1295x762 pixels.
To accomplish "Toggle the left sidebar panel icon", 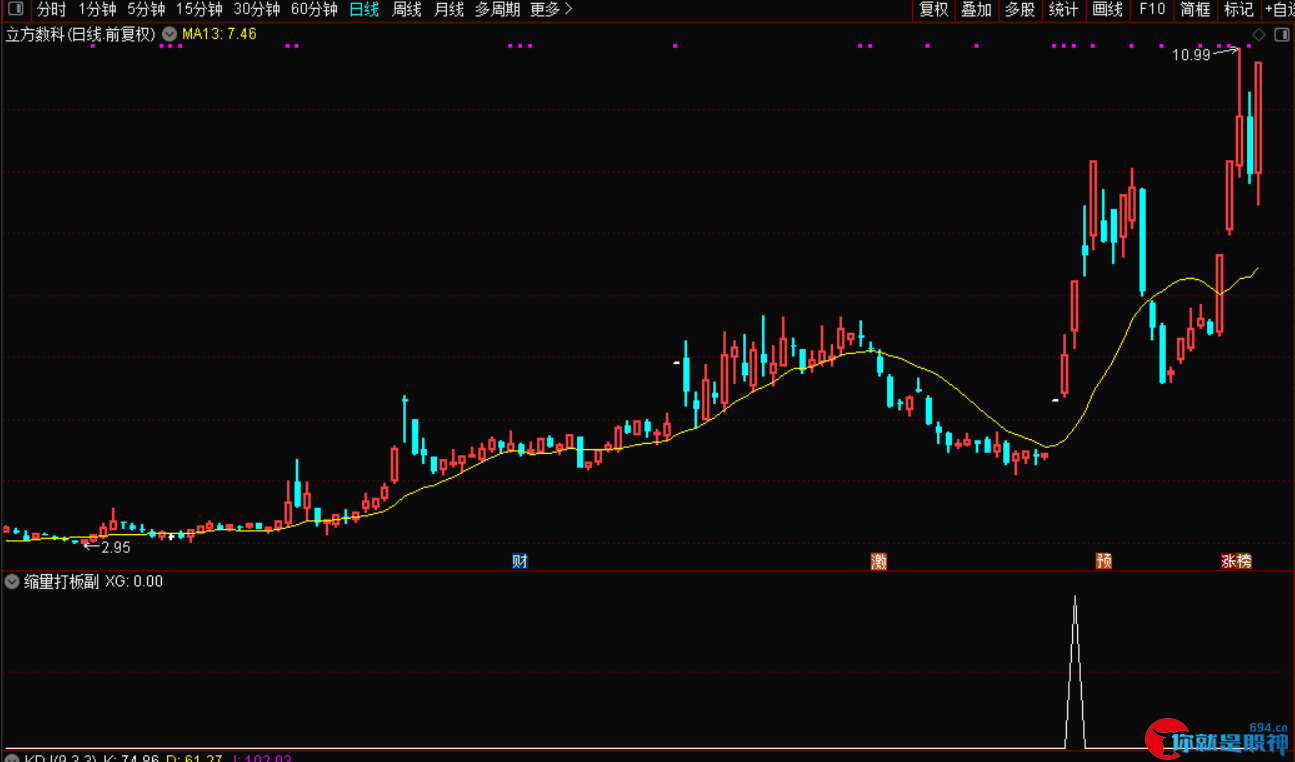I will 15,10.
